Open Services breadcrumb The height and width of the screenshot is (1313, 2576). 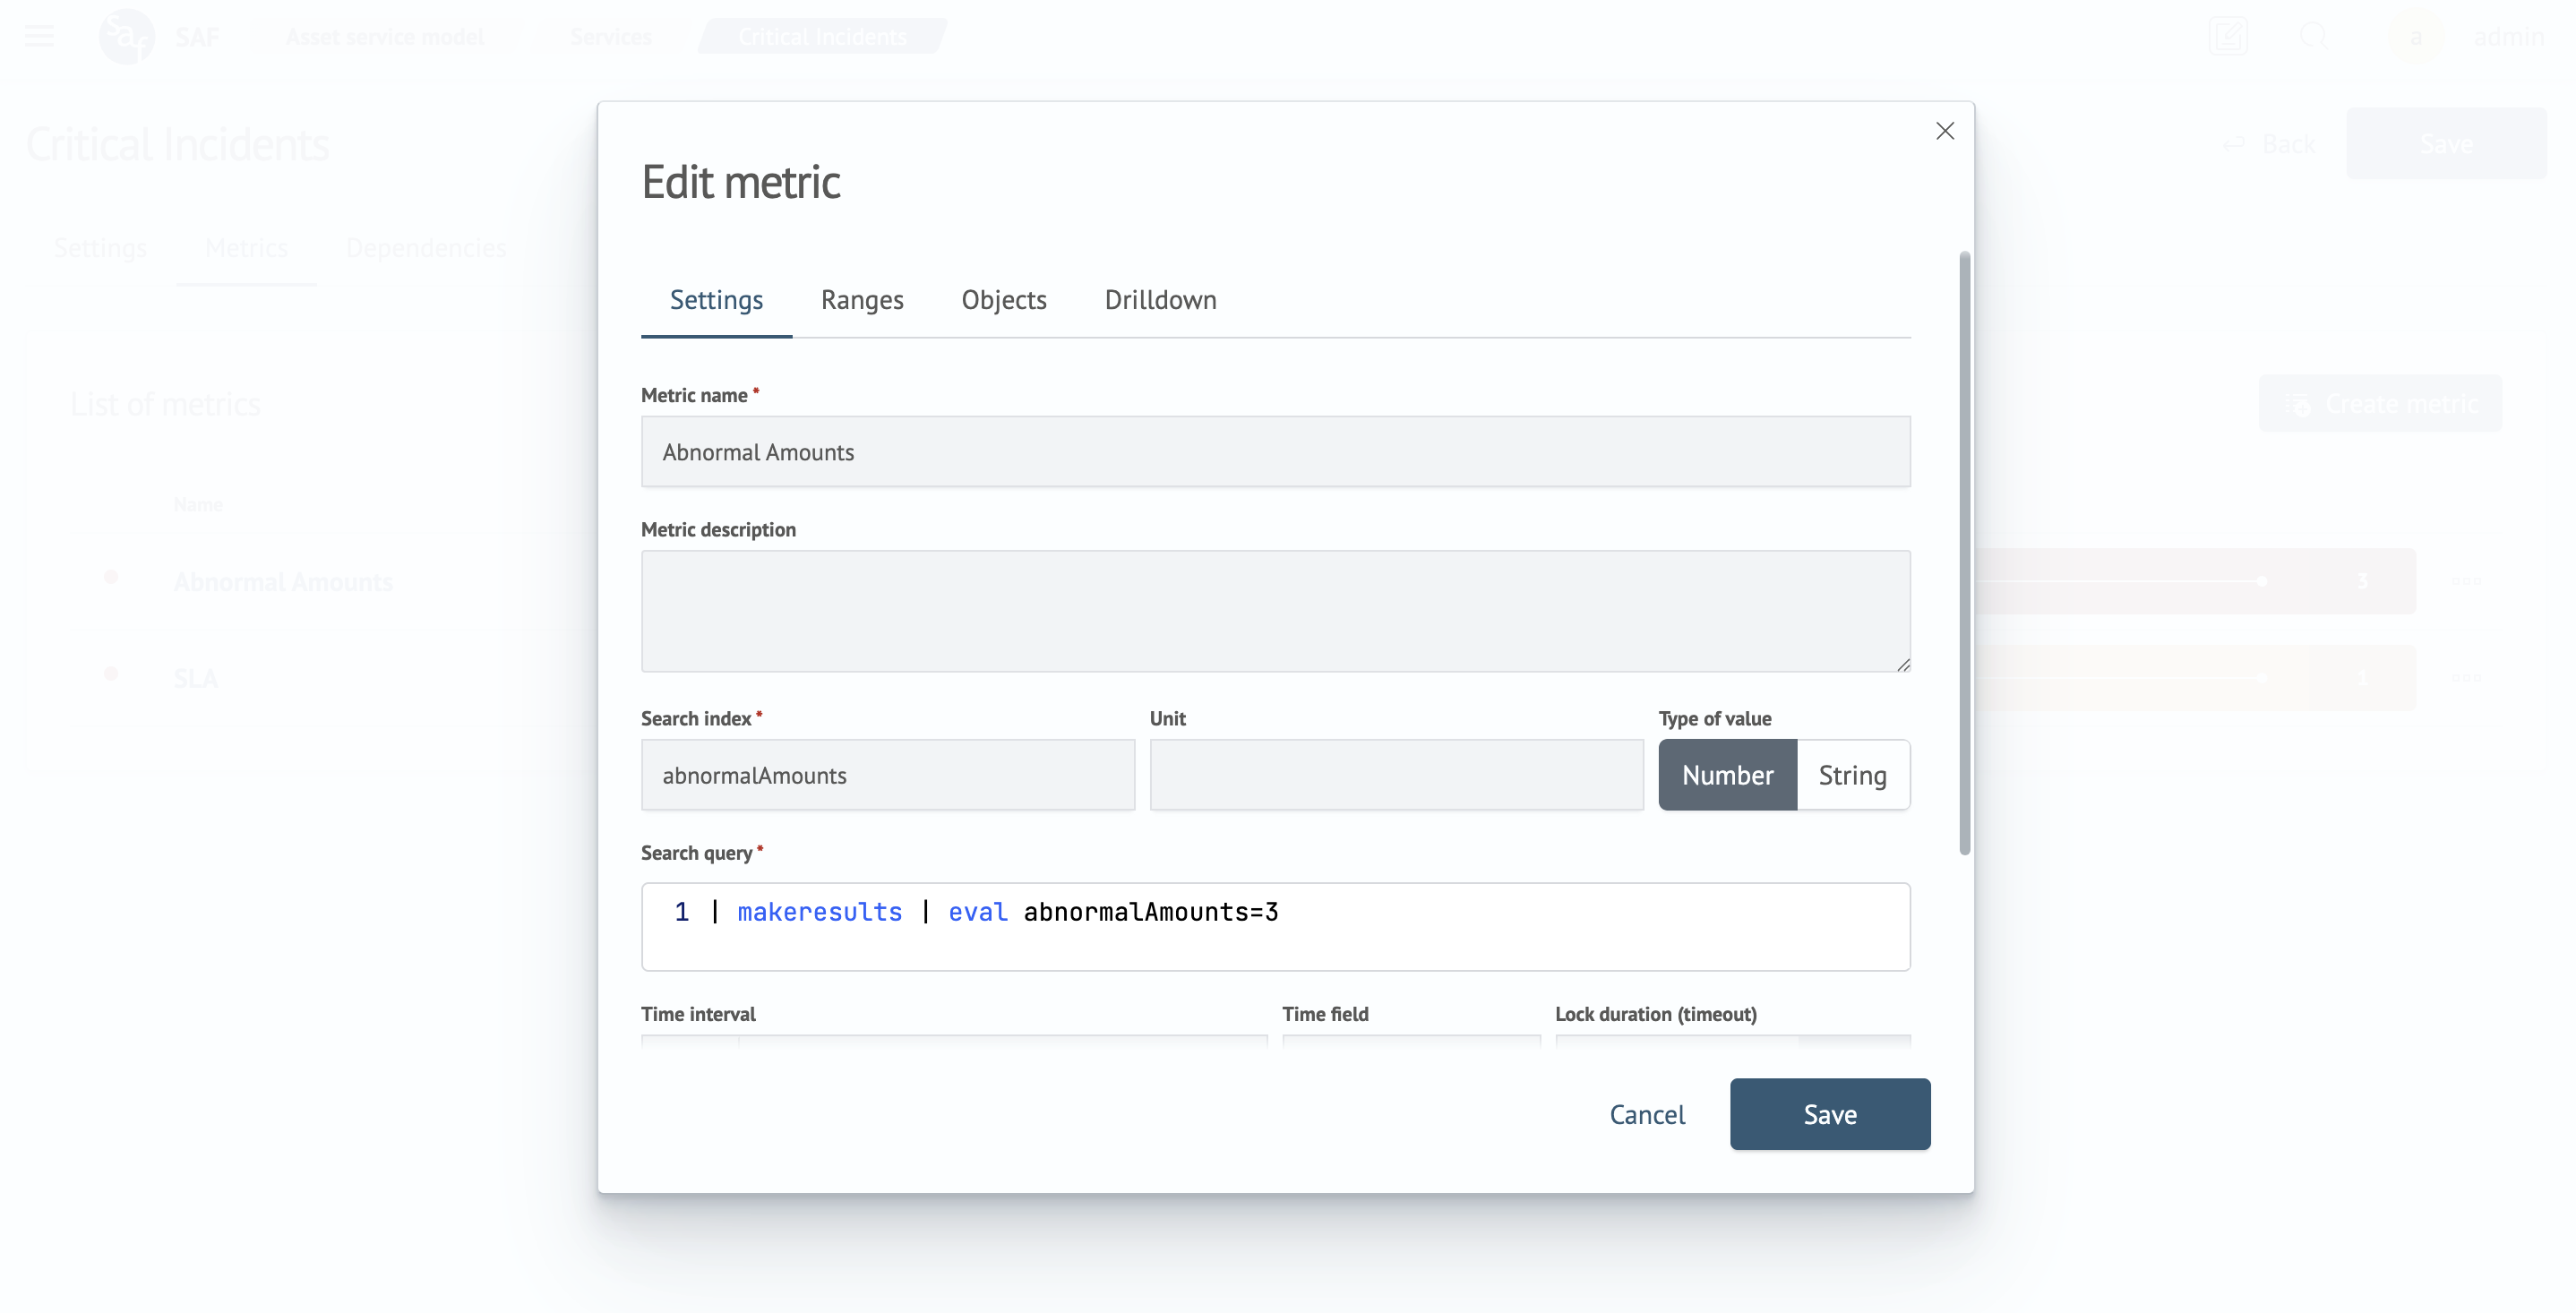[610, 37]
